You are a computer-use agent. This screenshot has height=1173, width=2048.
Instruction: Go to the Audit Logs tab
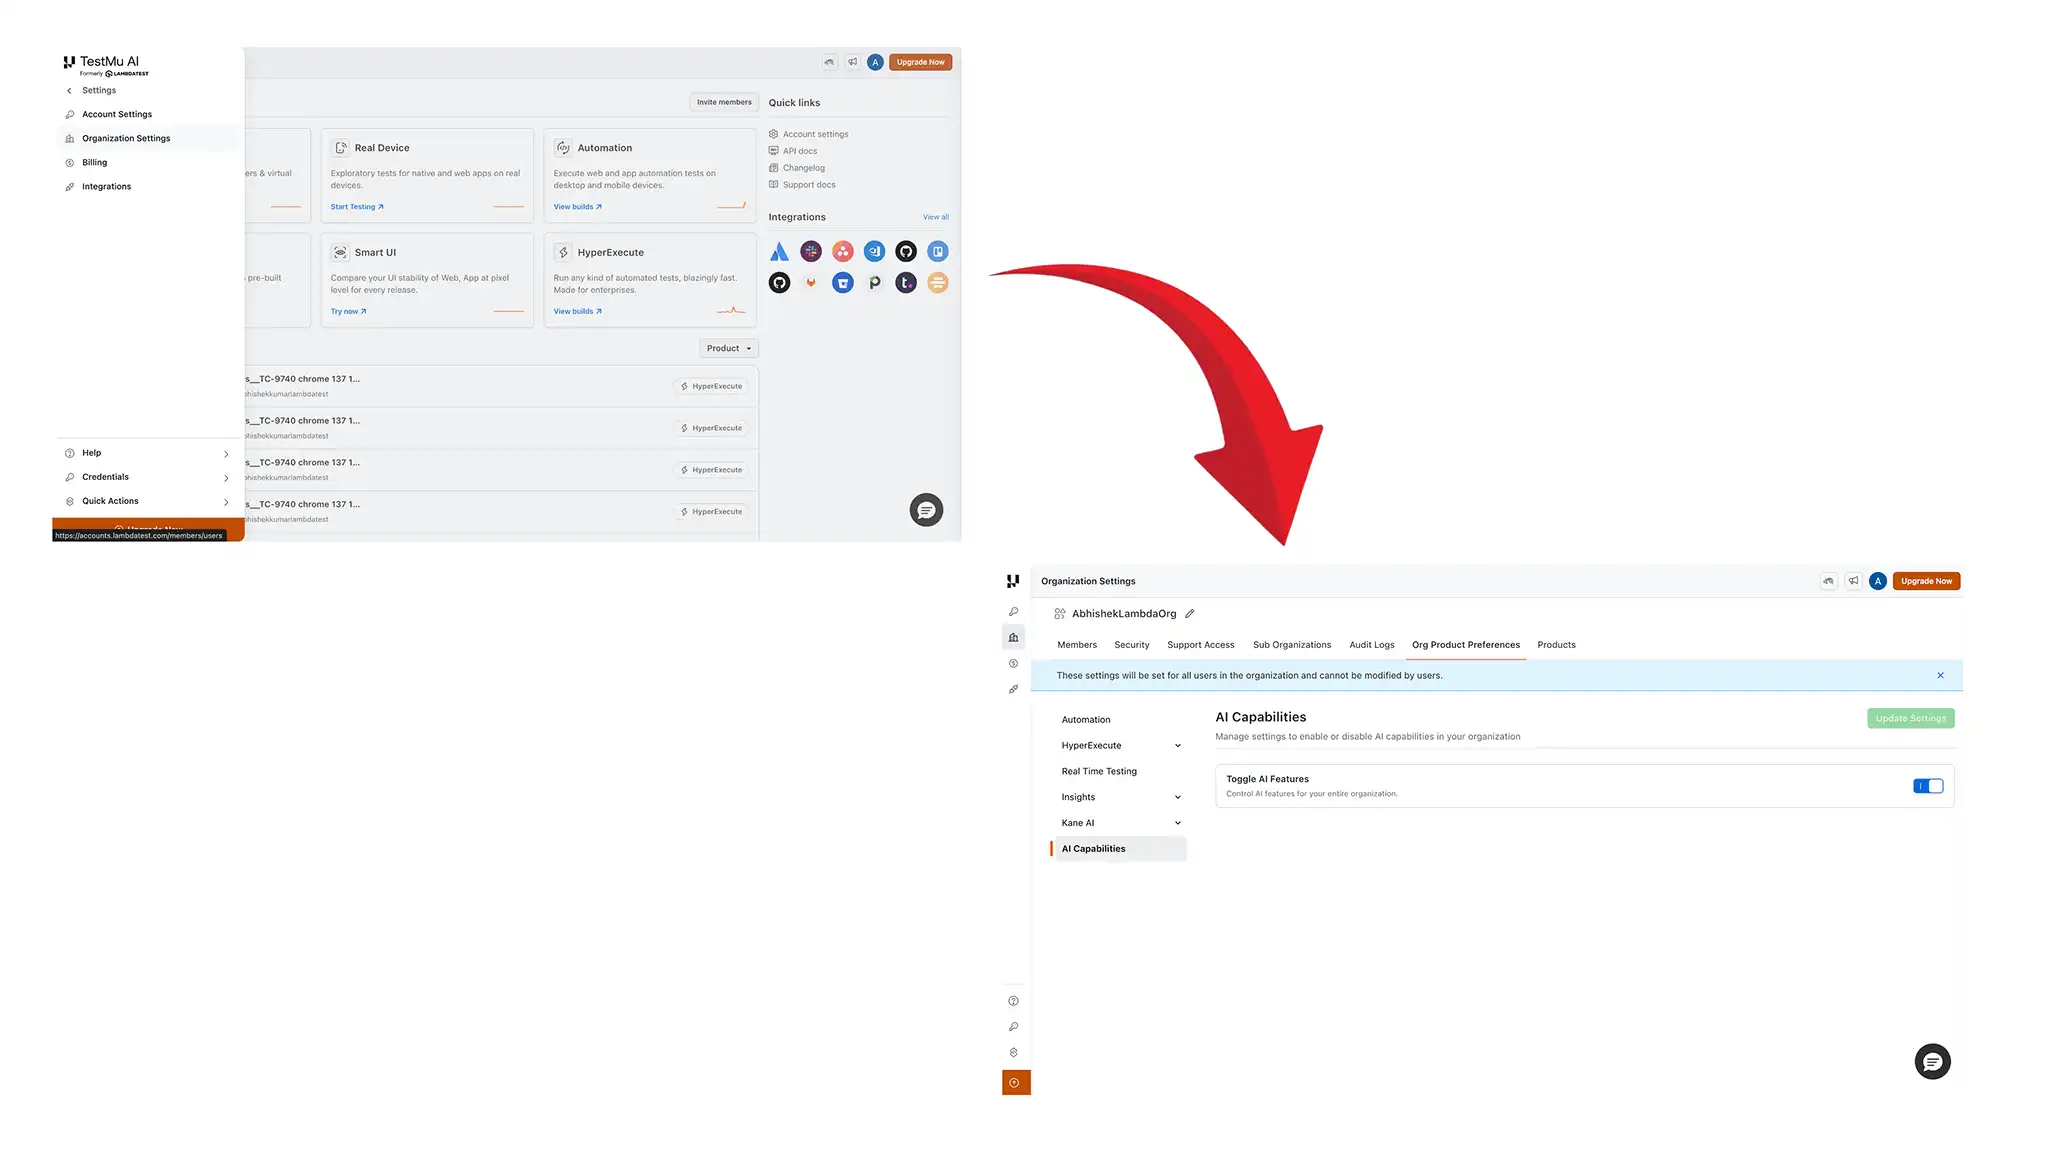(x=1372, y=645)
